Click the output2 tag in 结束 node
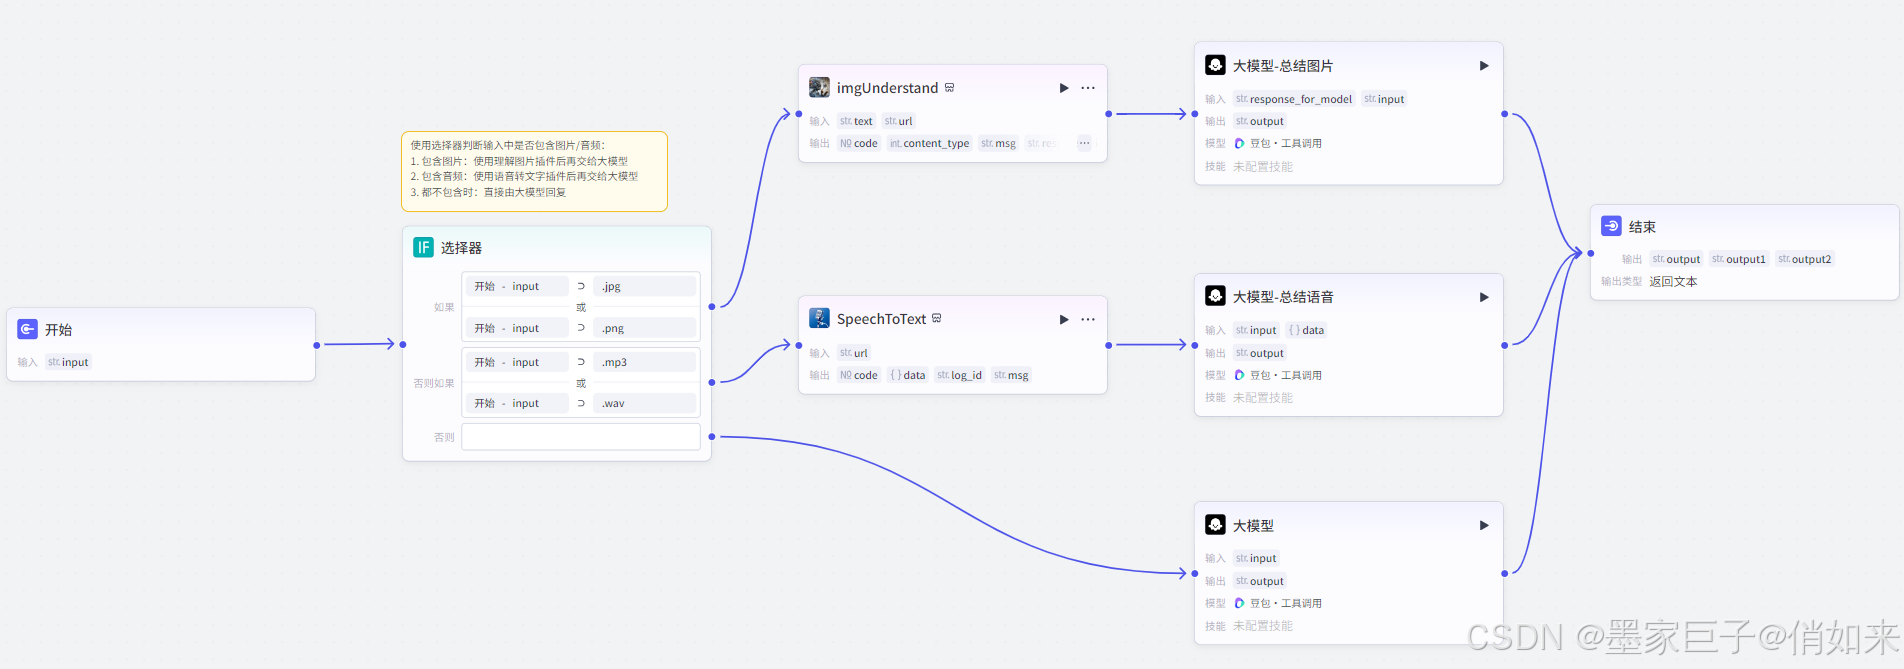 point(1805,259)
